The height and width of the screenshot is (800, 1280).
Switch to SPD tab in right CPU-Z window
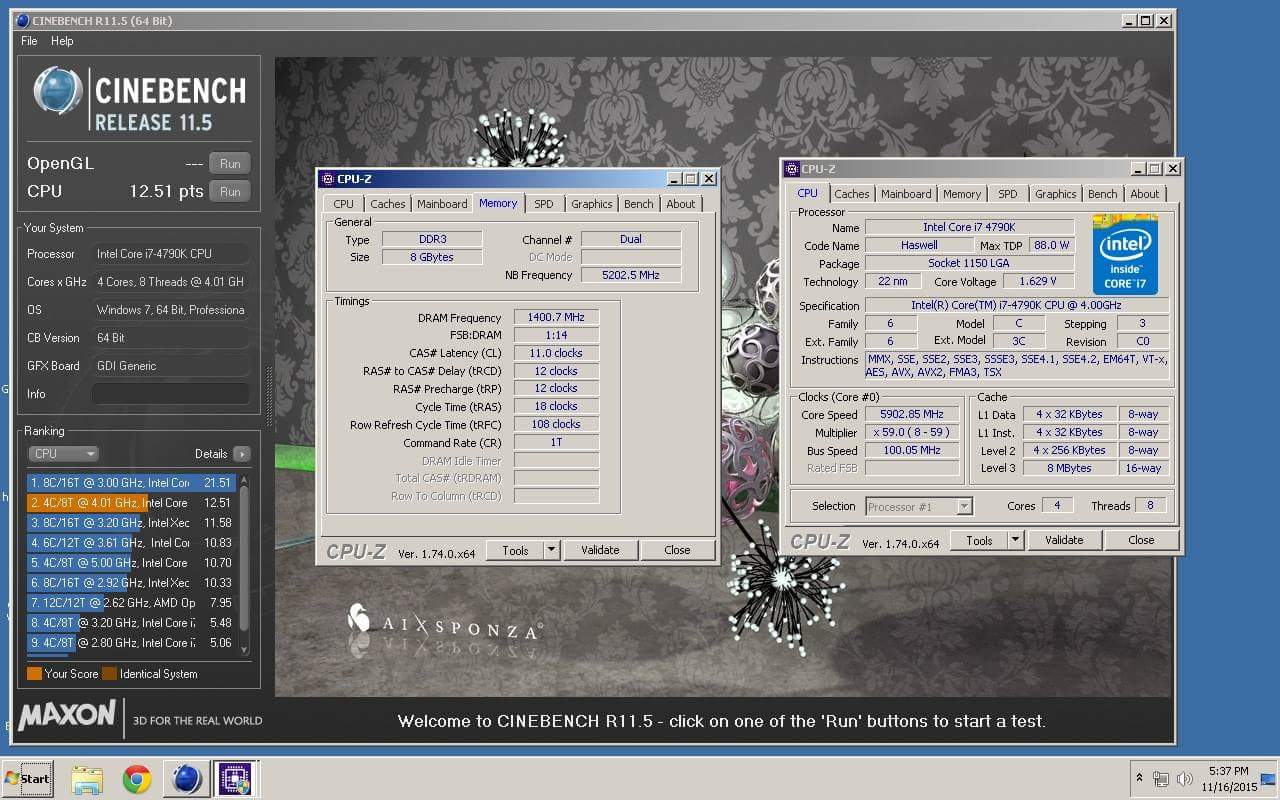[1008, 194]
